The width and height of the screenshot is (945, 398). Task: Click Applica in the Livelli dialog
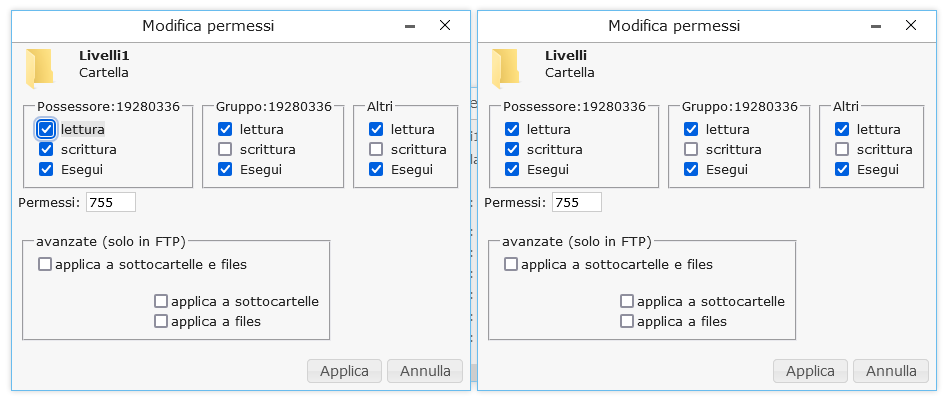point(811,371)
